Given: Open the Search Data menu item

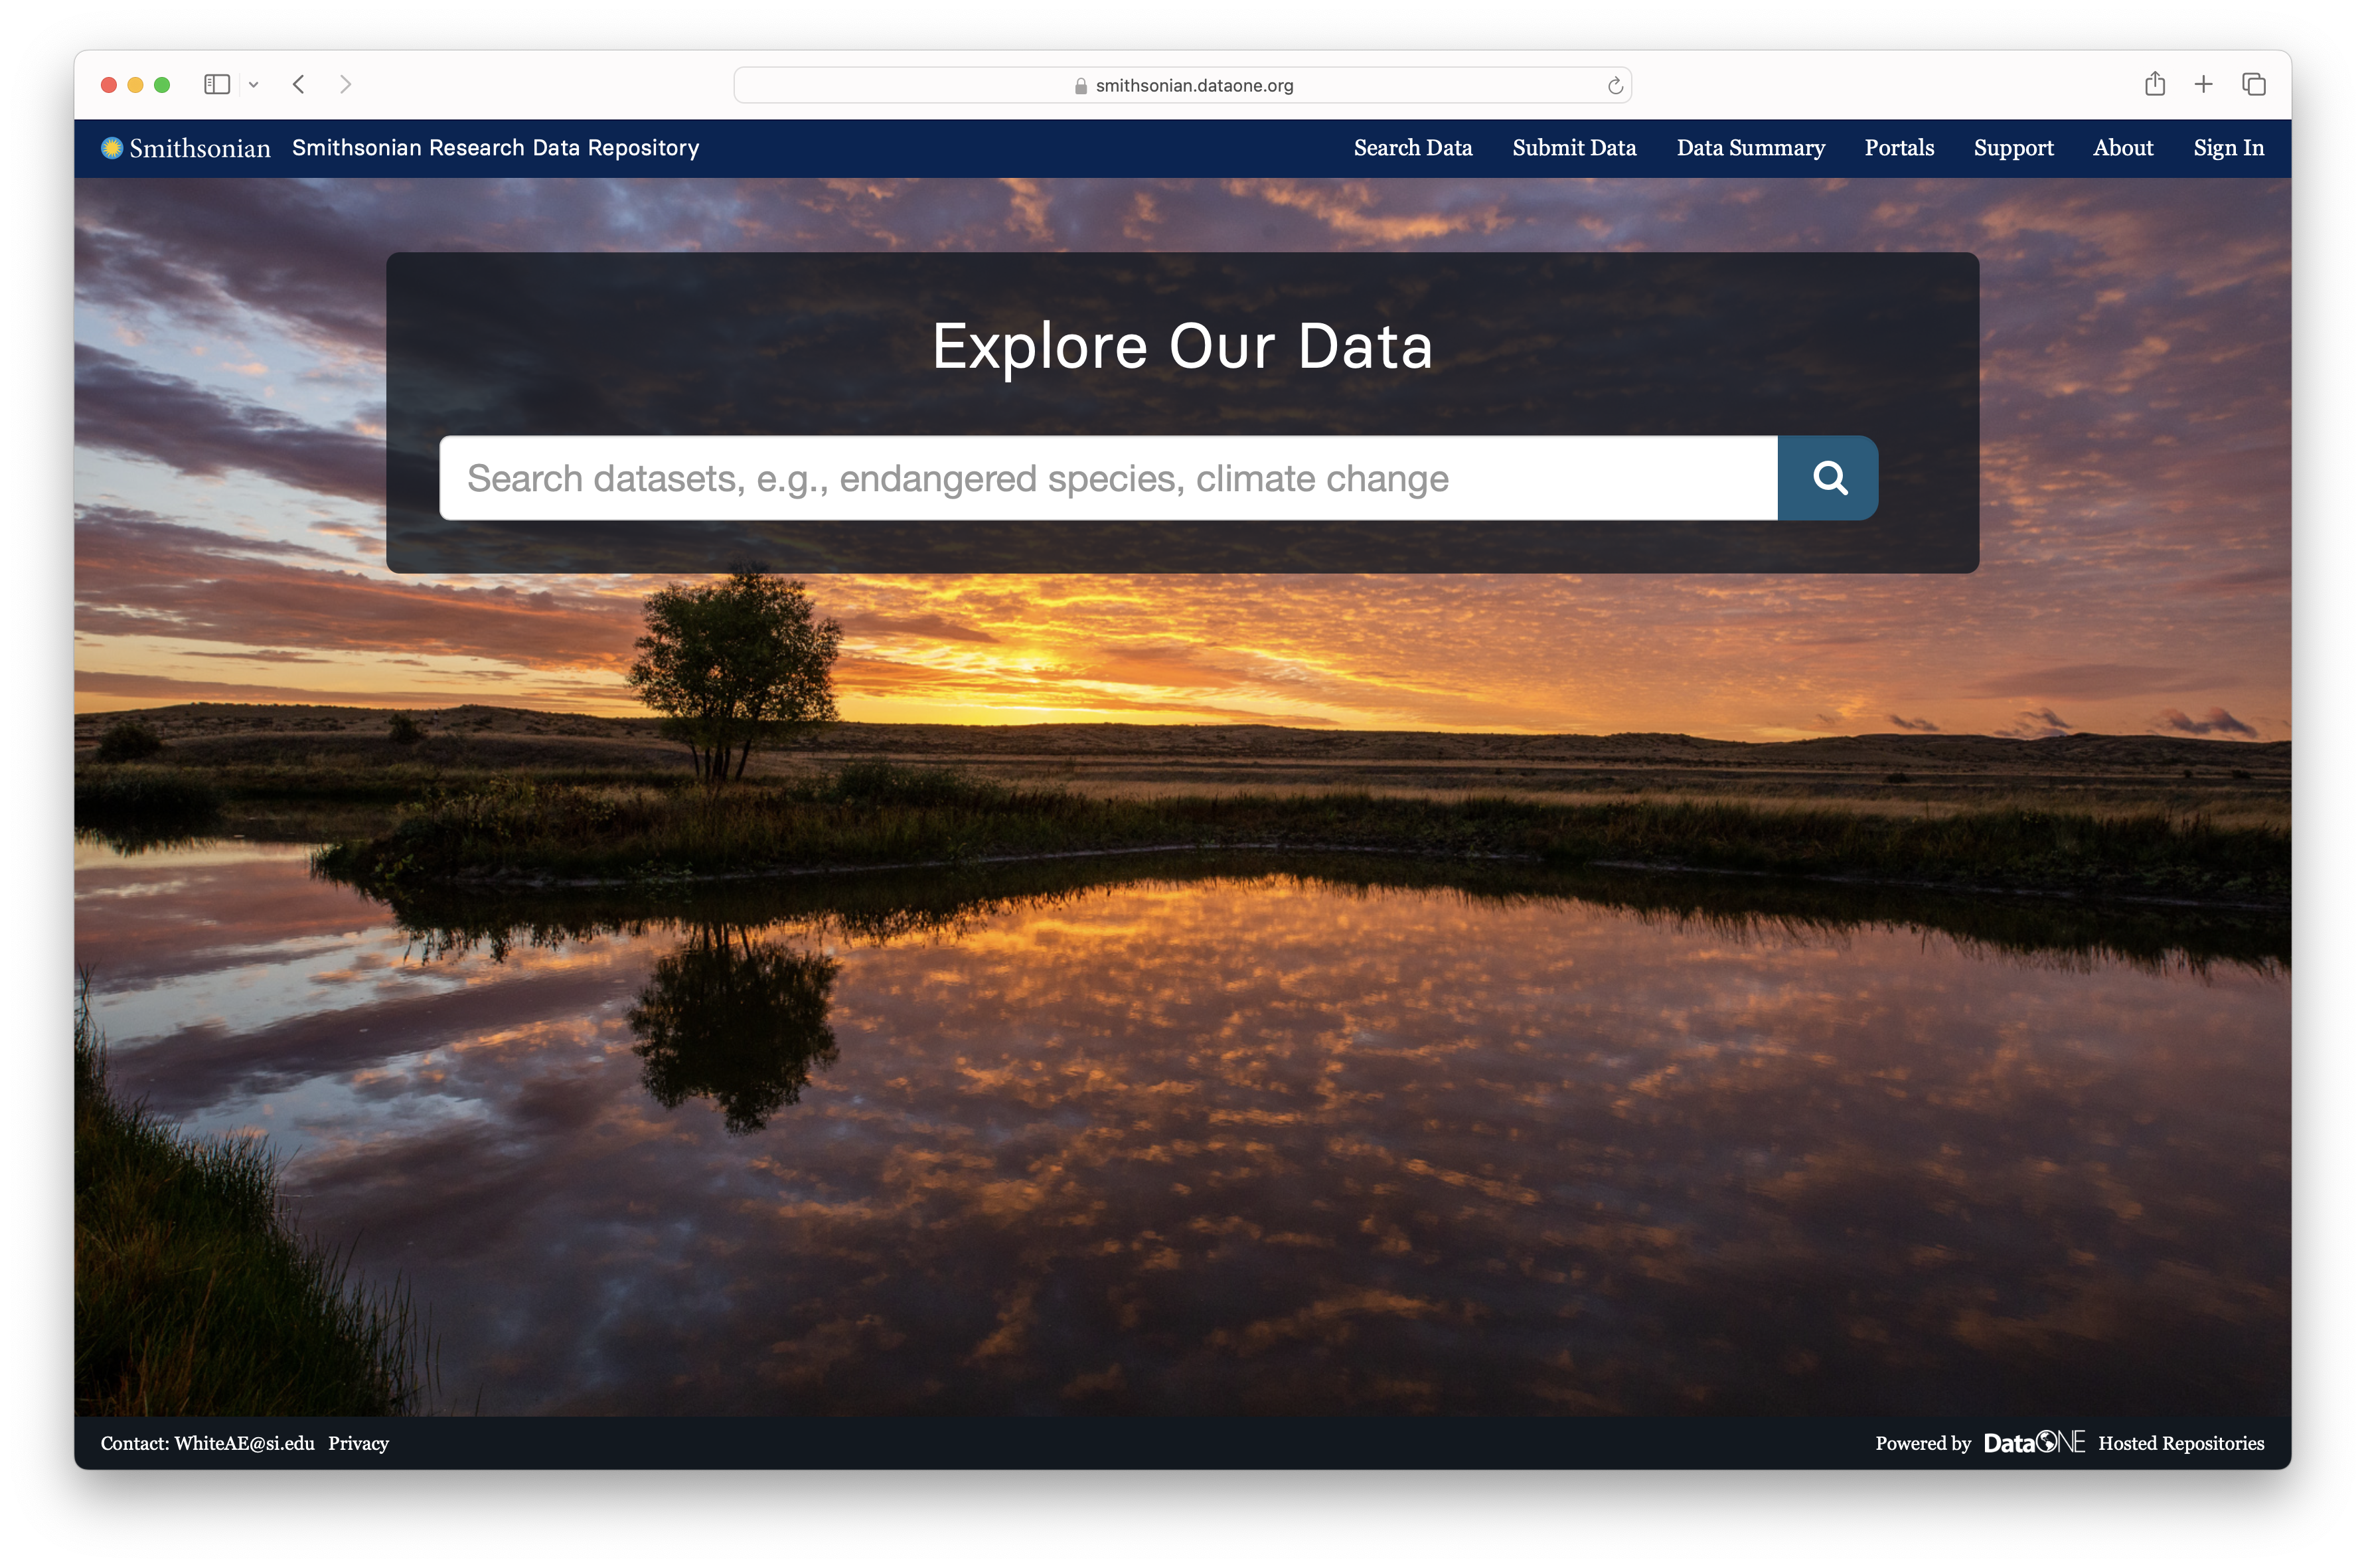Looking at the screenshot, I should click(1412, 148).
